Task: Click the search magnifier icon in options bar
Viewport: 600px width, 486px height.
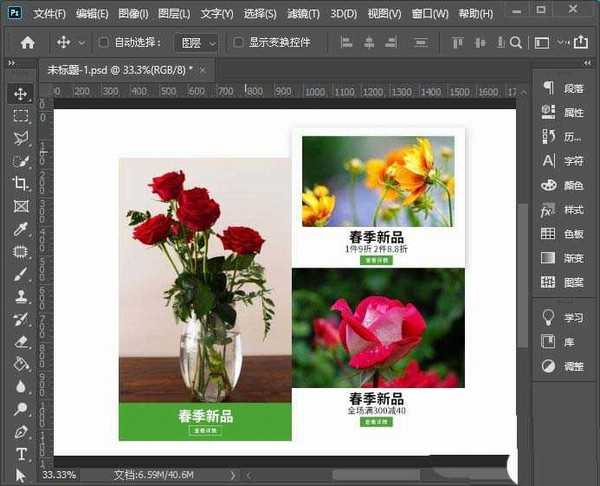Action: [x=516, y=43]
